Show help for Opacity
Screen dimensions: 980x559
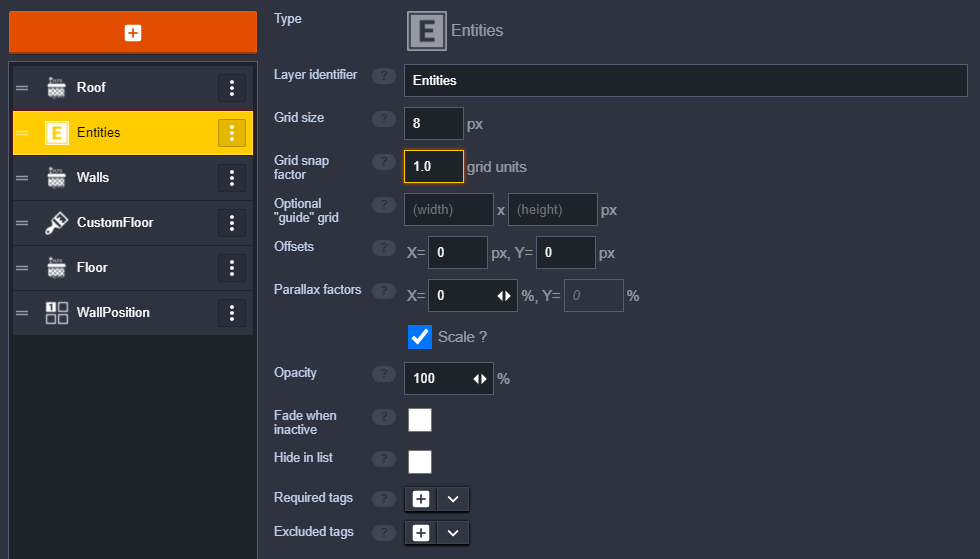[384, 374]
